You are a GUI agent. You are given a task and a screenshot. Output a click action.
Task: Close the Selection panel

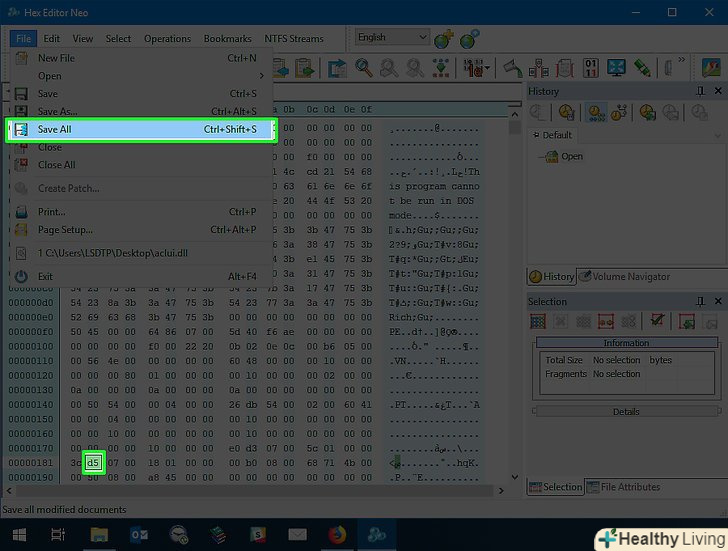click(718, 302)
